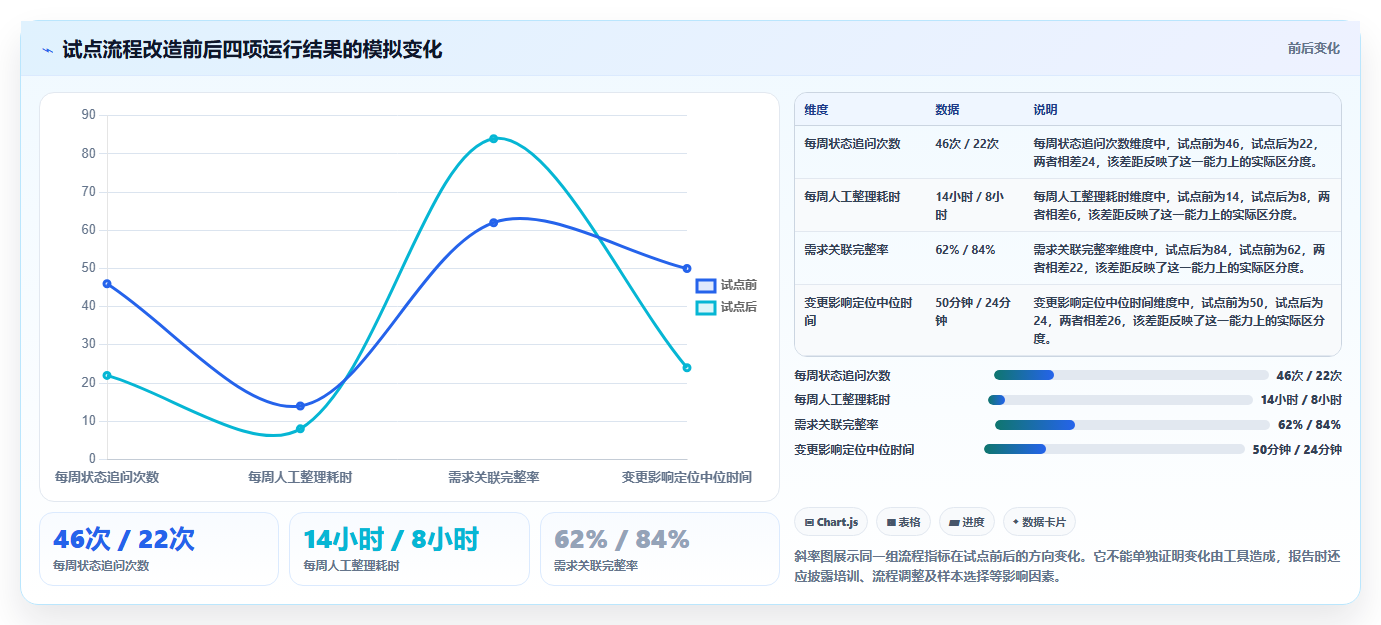Click x-axis label 每周状态追问次数
This screenshot has height=625, width=1381.
click(x=107, y=477)
